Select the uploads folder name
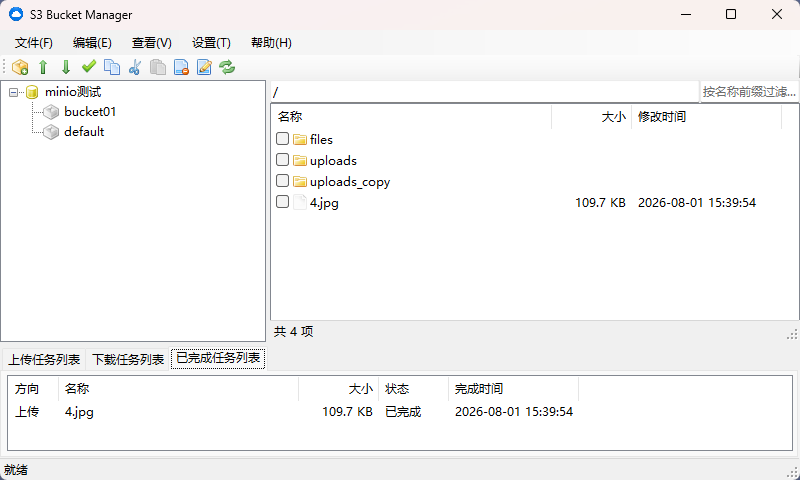 pos(333,161)
